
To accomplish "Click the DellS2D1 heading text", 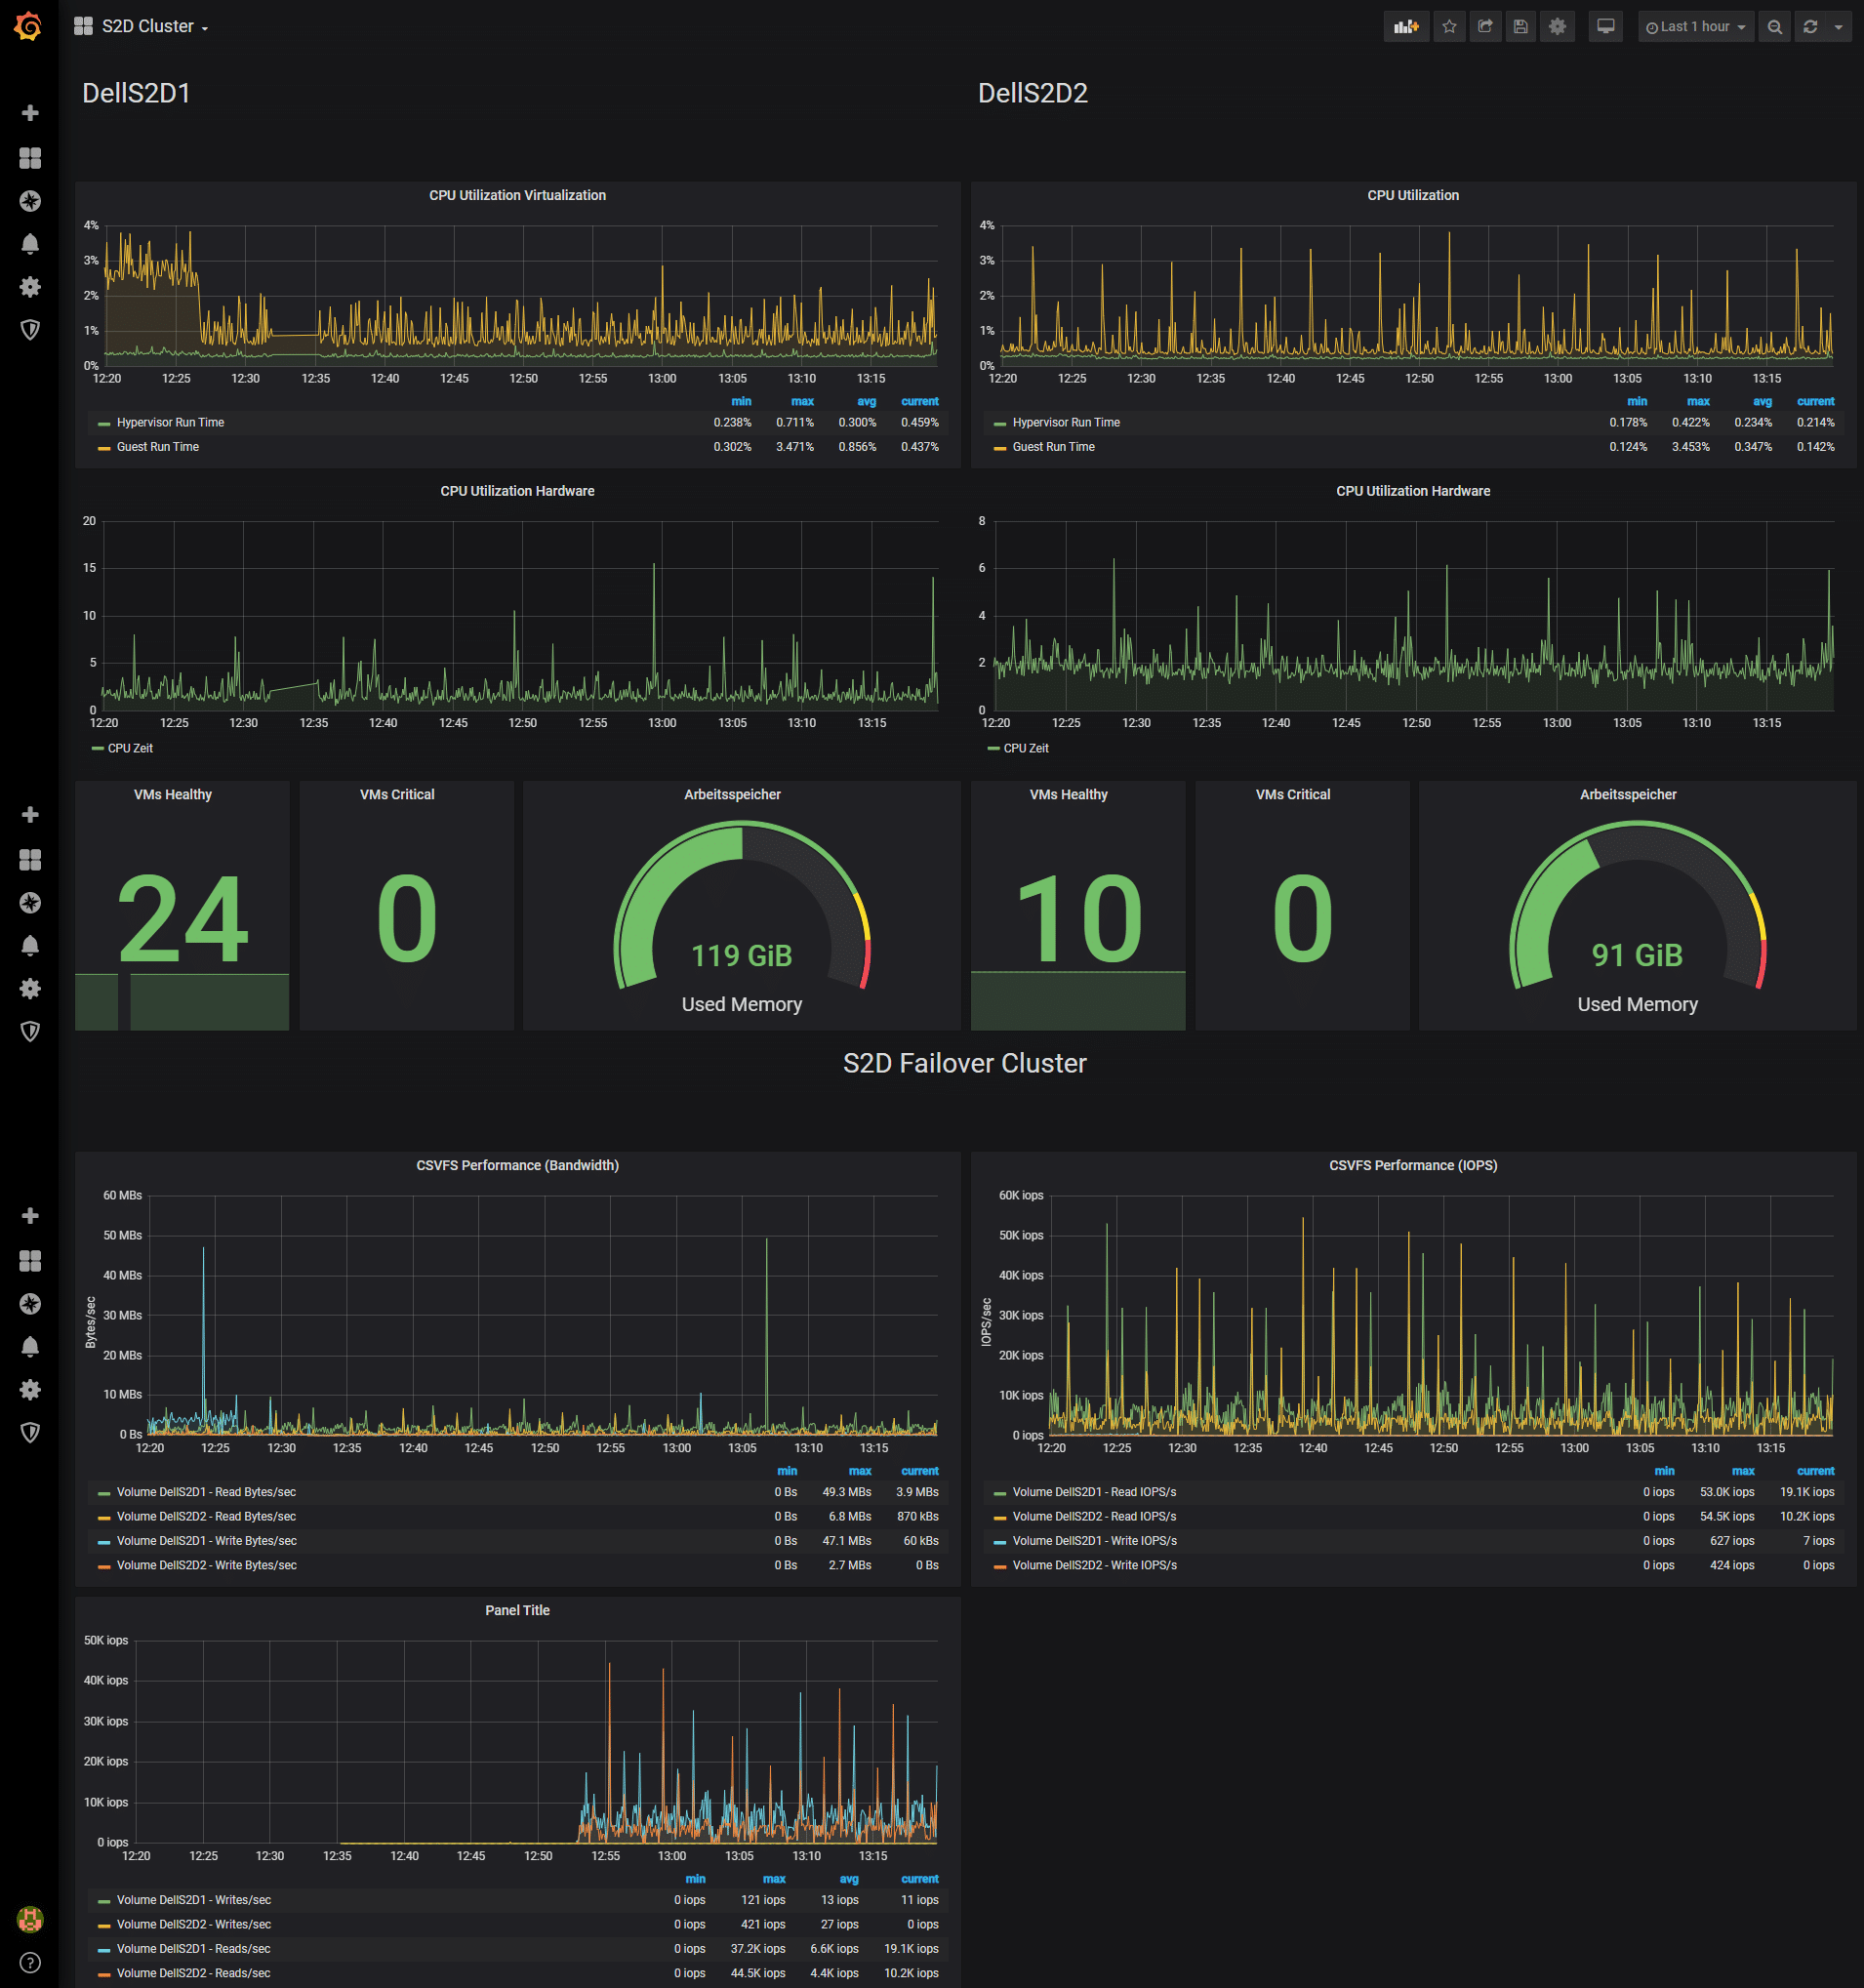I will pos(136,93).
